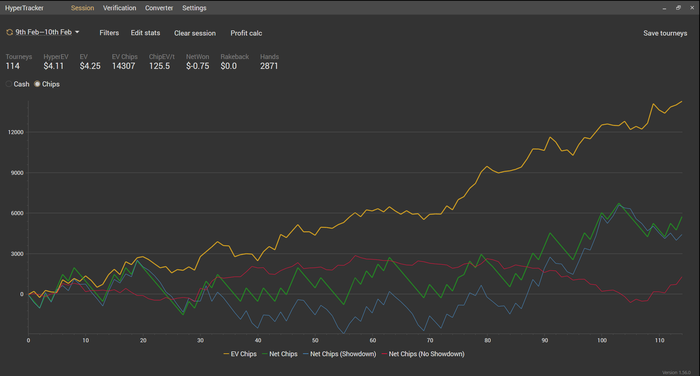700x376 pixels.
Task: Click the NetWon value $-0.75
Action: coord(197,66)
